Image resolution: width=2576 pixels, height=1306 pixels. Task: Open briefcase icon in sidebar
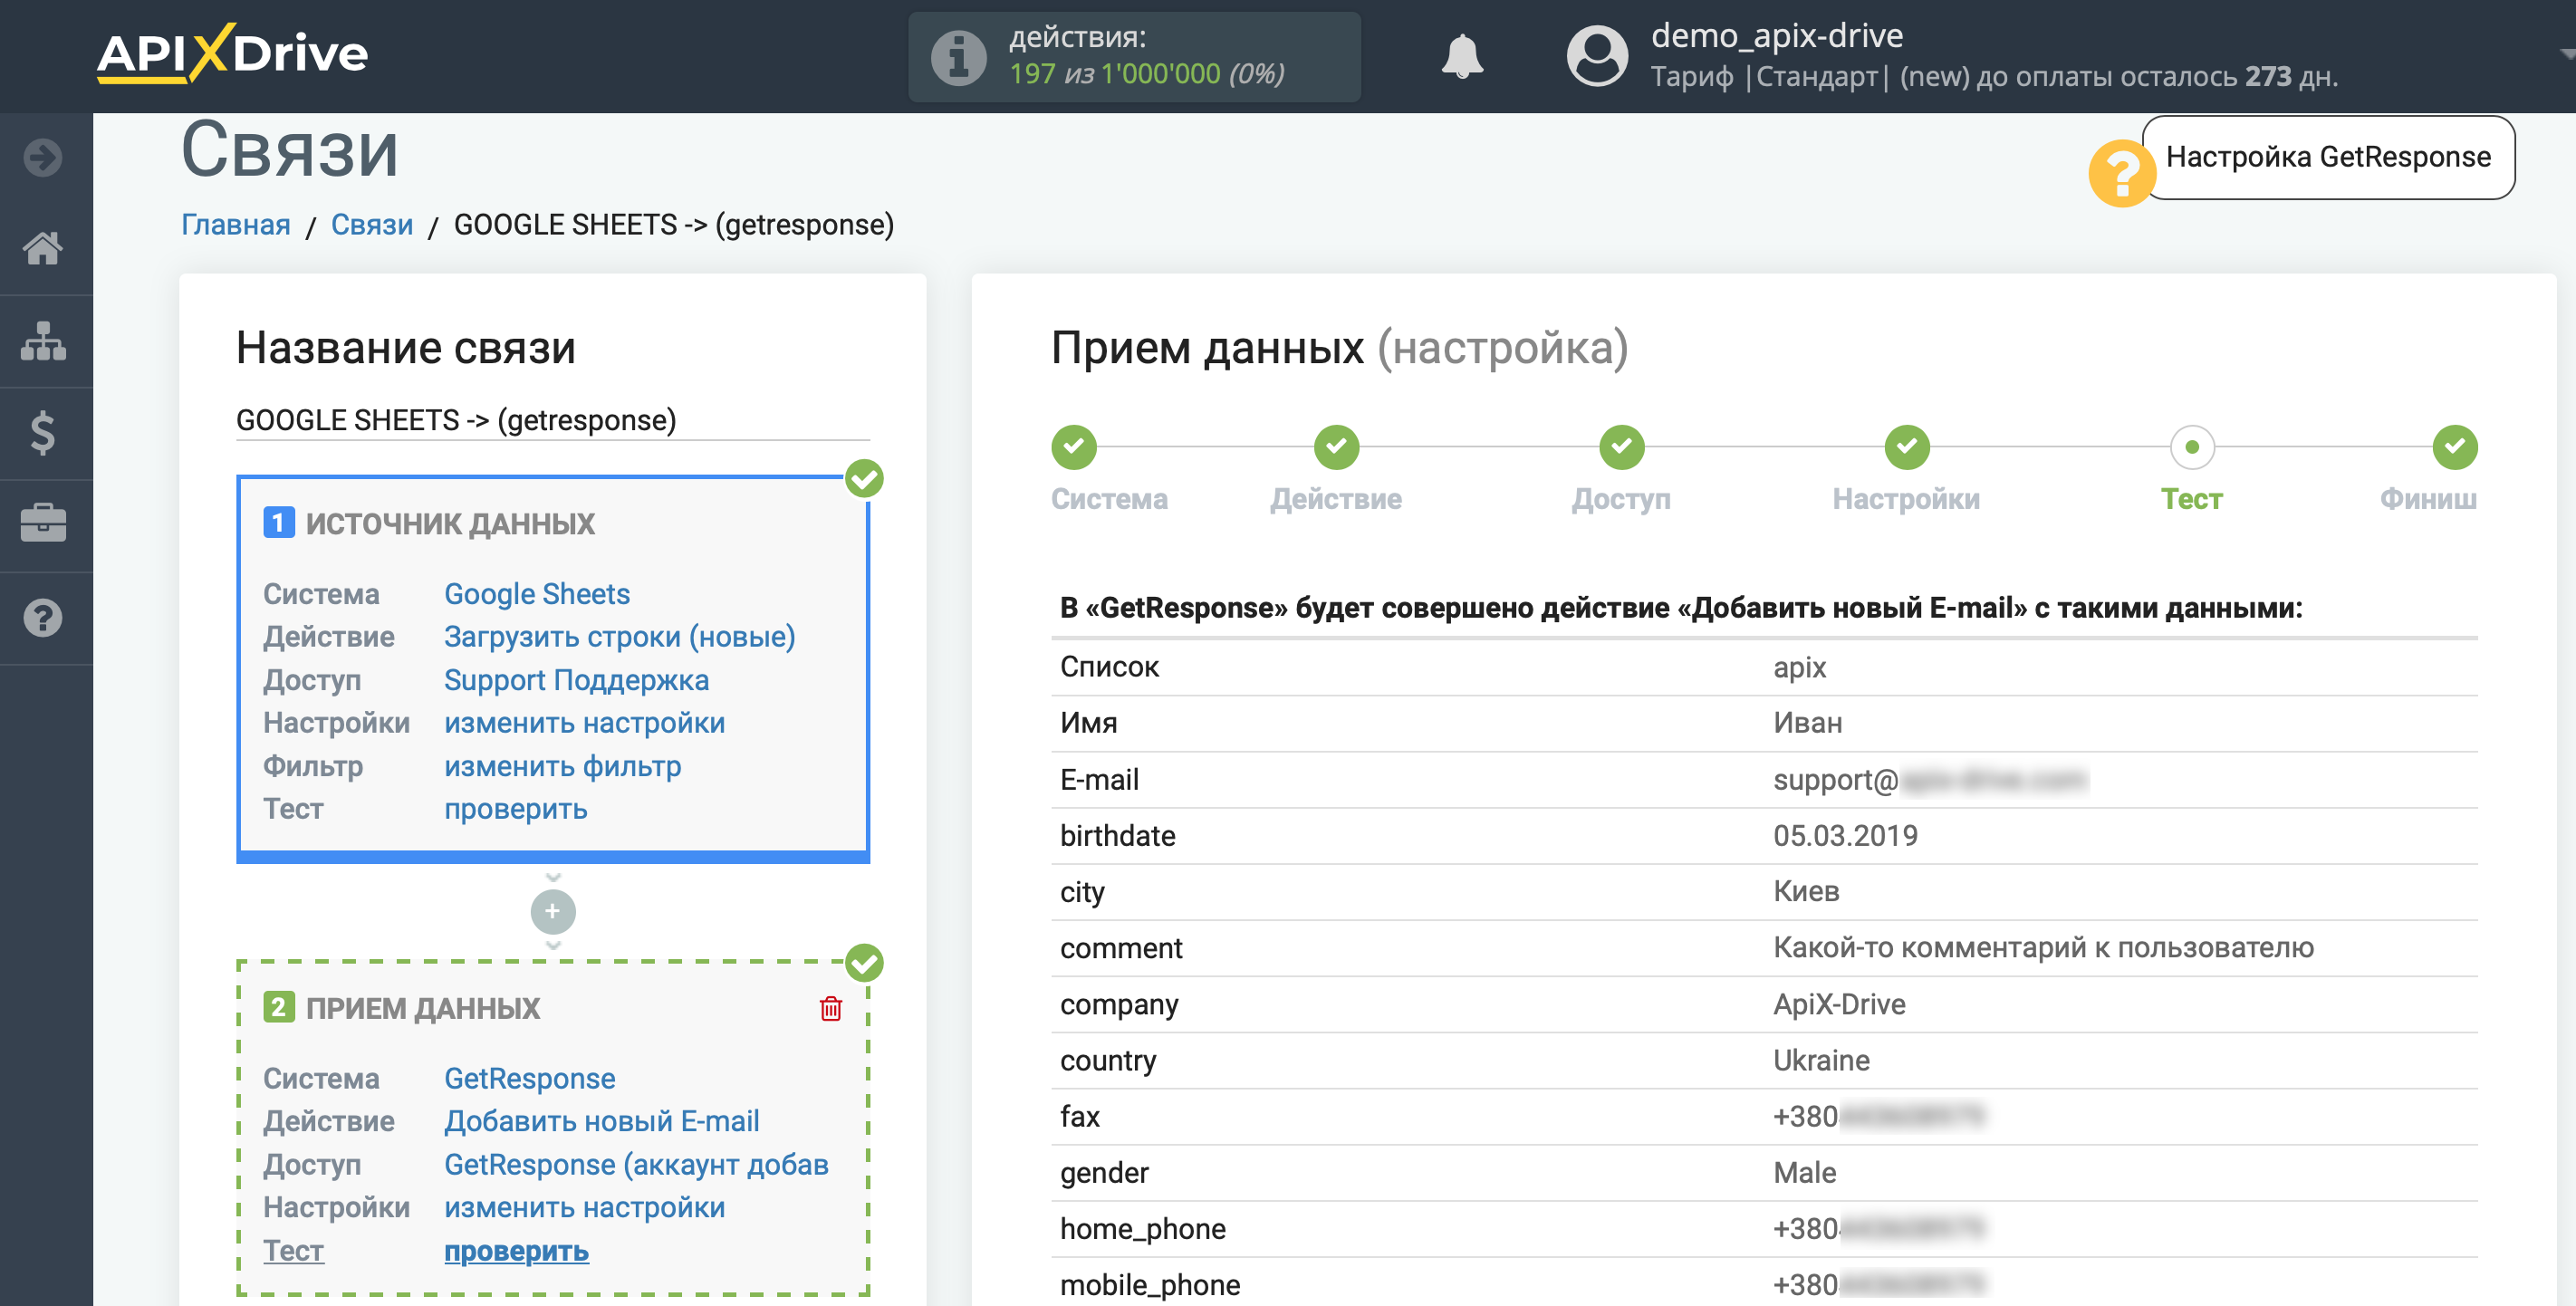pos(43,524)
